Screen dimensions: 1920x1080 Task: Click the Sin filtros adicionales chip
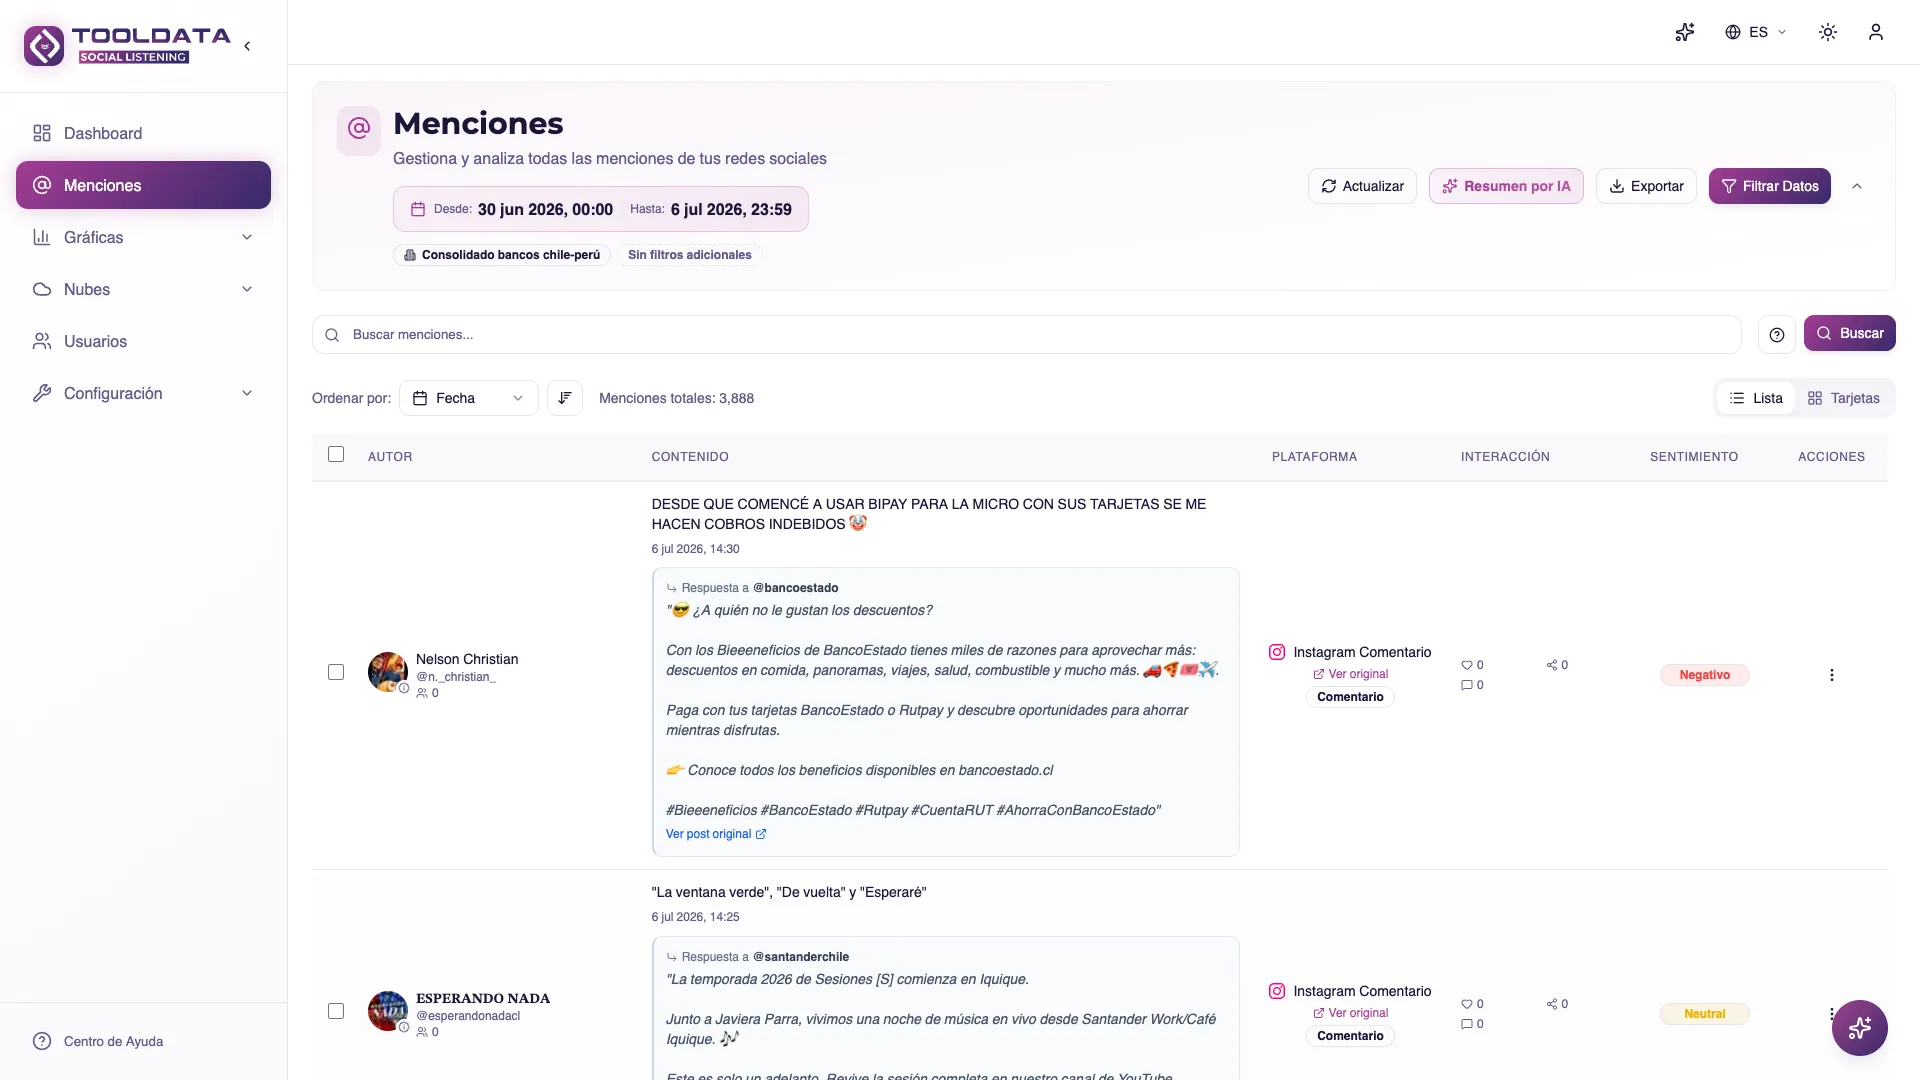pyautogui.click(x=689, y=255)
